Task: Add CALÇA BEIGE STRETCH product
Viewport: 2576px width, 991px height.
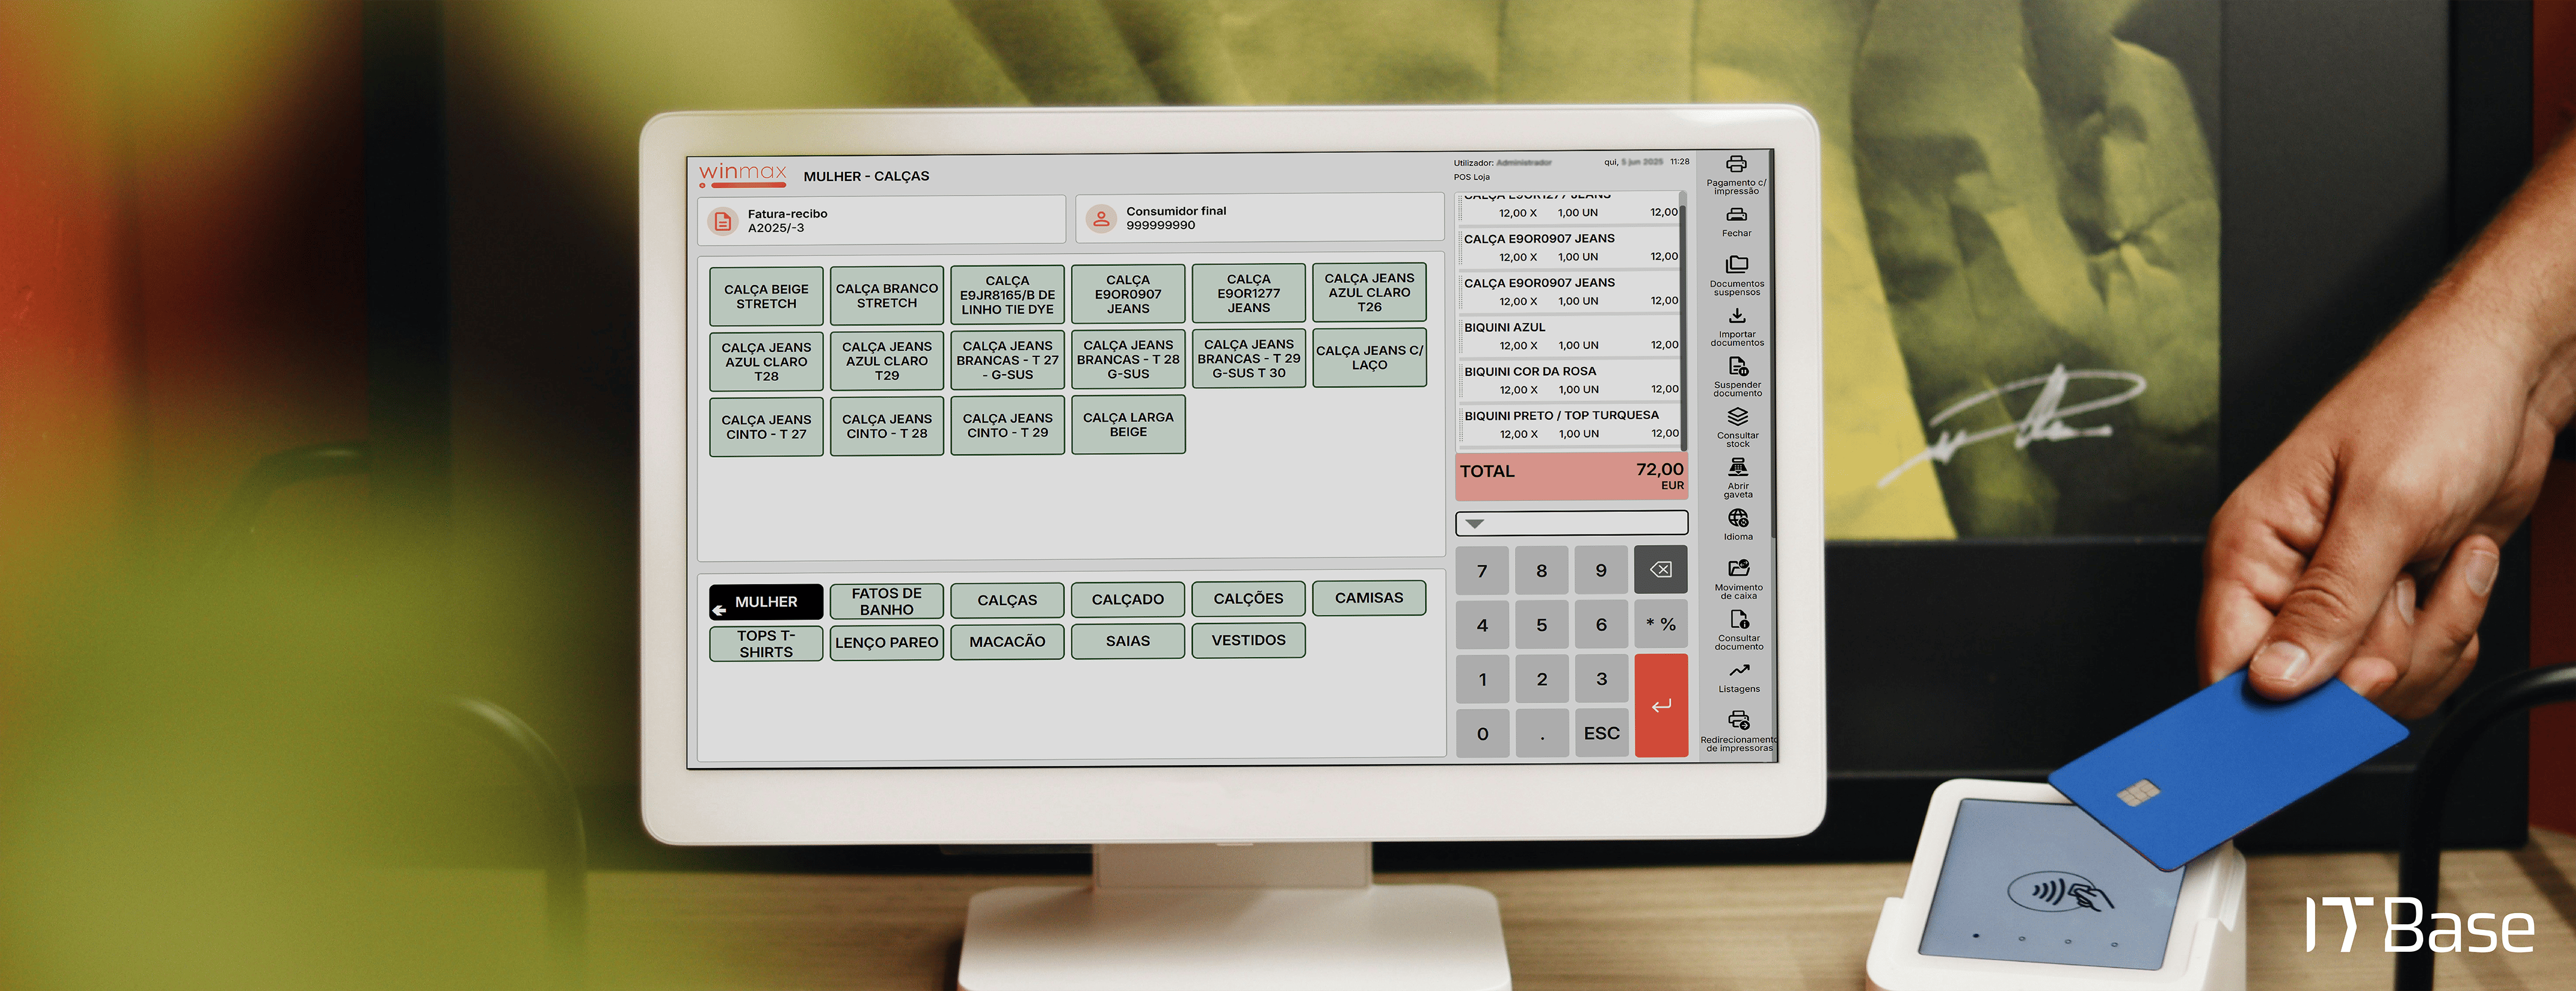Action: pyautogui.click(x=766, y=296)
